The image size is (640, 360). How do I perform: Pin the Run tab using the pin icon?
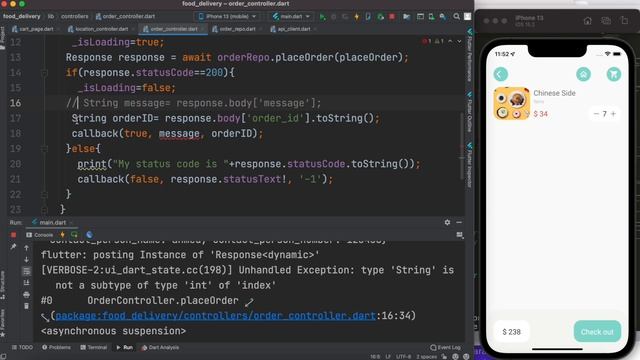pos(13,247)
